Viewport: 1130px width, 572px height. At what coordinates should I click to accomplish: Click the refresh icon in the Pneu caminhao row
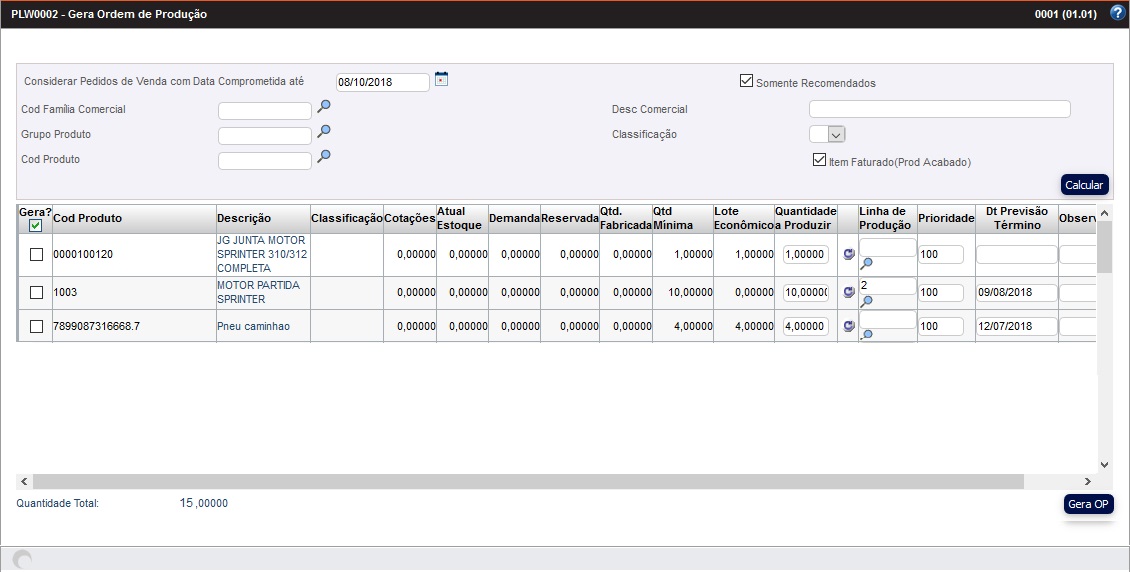pyautogui.click(x=849, y=326)
